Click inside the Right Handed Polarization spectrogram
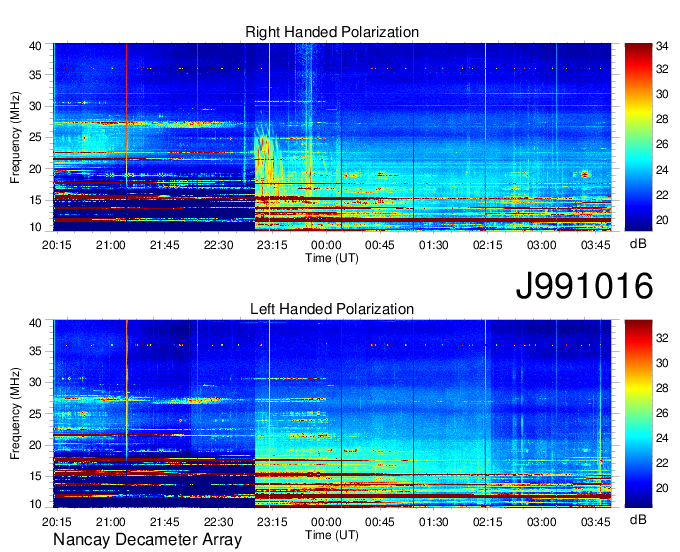 pyautogui.click(x=332, y=137)
